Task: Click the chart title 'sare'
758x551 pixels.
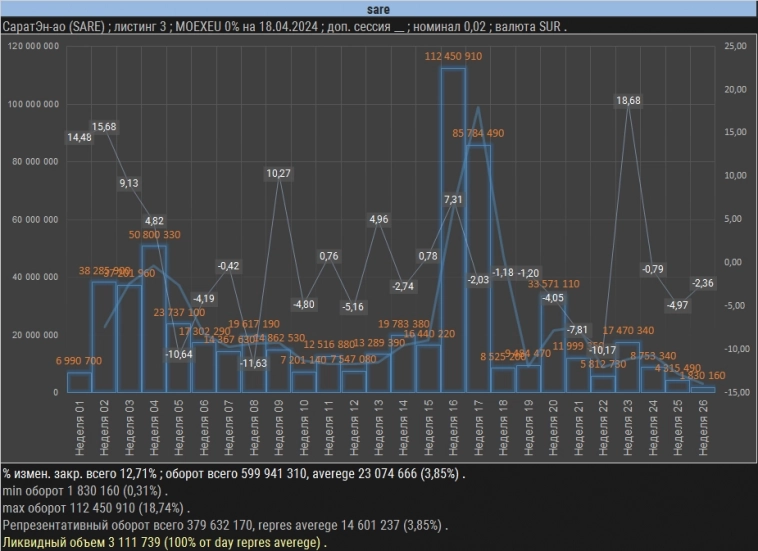Action: [x=379, y=9]
